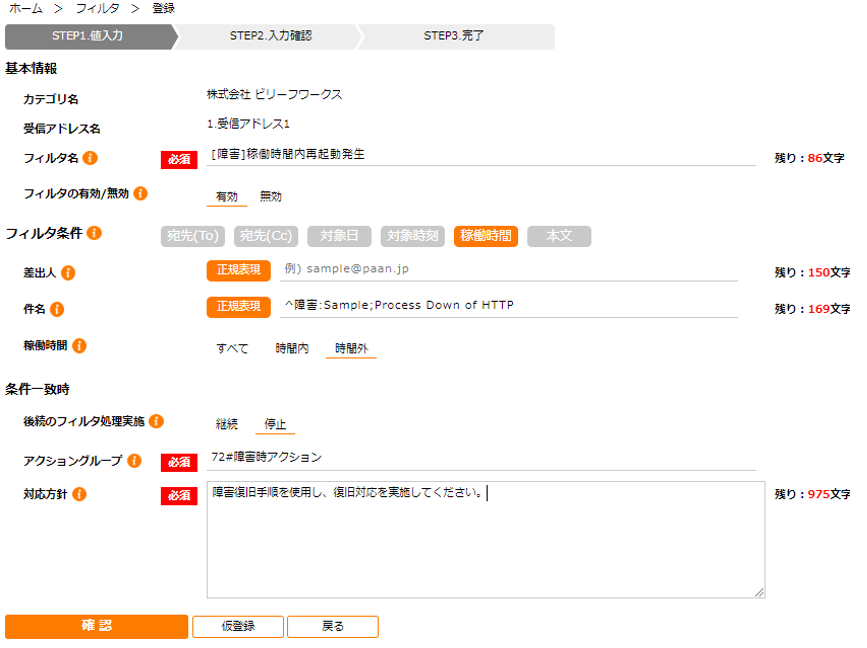
Task: Click inside the 対応方針 text area
Action: click(x=486, y=540)
